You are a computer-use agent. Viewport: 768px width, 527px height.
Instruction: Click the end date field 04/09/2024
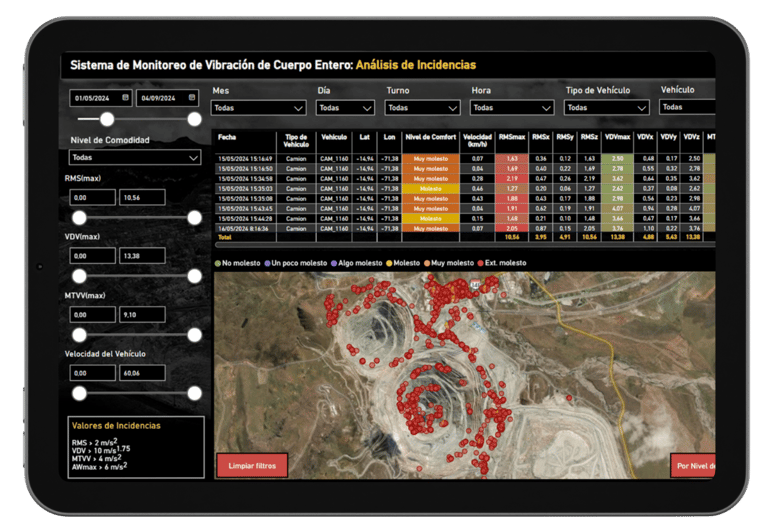pos(168,98)
